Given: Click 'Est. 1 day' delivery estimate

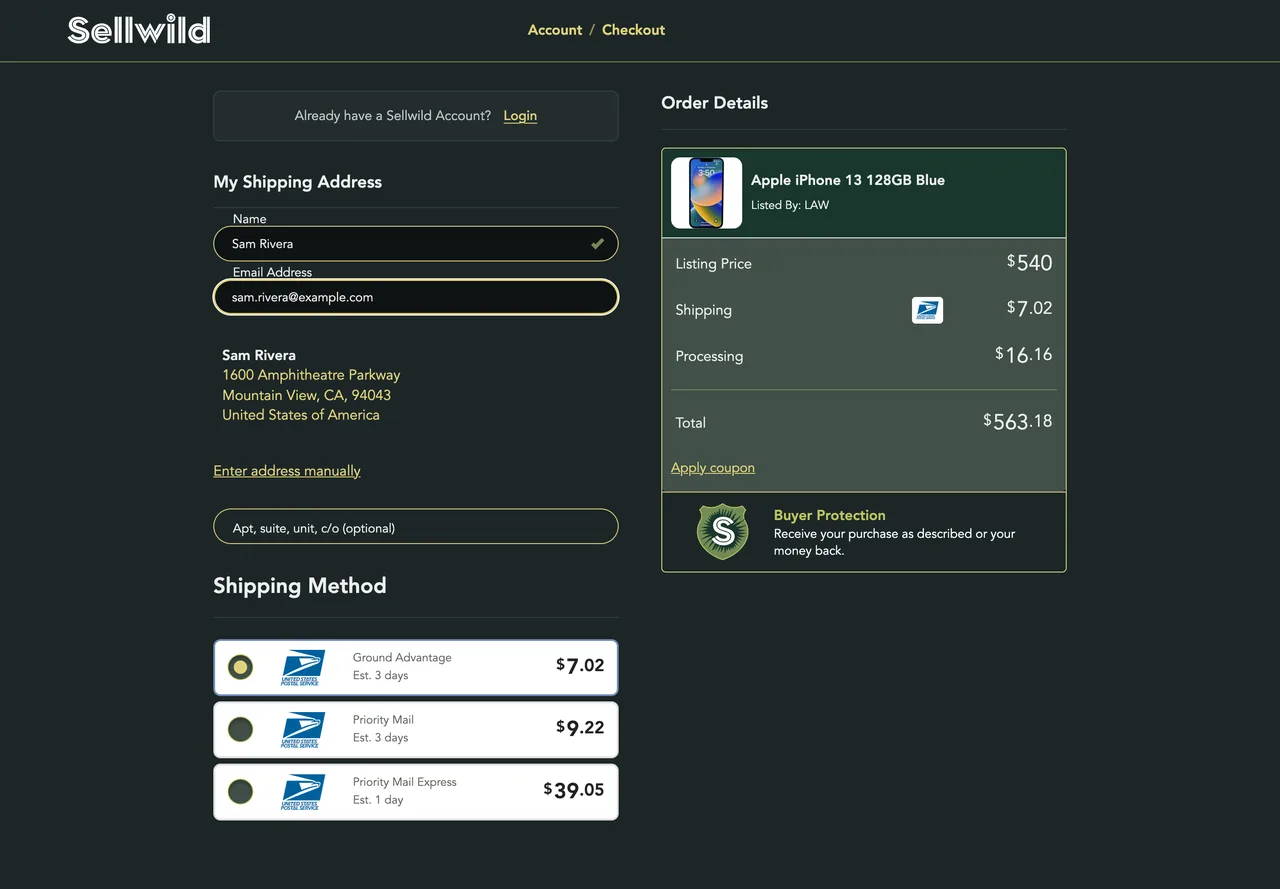Looking at the screenshot, I should pyautogui.click(x=378, y=800).
